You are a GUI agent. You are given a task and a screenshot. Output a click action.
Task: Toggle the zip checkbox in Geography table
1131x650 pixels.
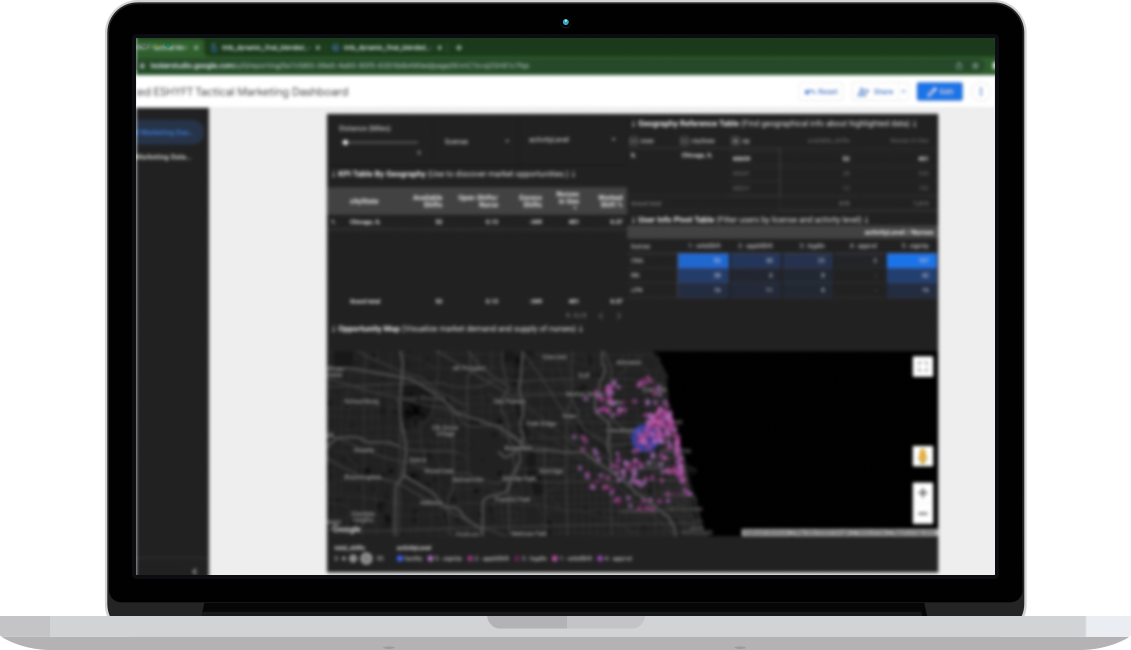pyautogui.click(x=735, y=141)
